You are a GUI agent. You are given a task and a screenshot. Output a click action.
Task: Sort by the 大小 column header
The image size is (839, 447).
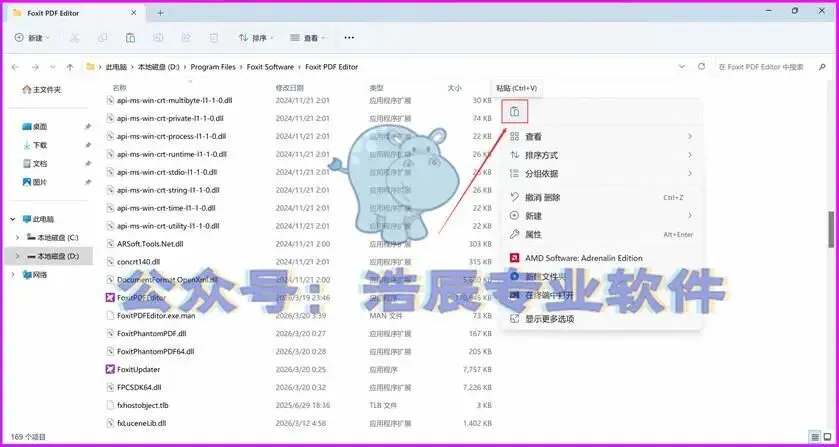pyautogui.click(x=454, y=88)
